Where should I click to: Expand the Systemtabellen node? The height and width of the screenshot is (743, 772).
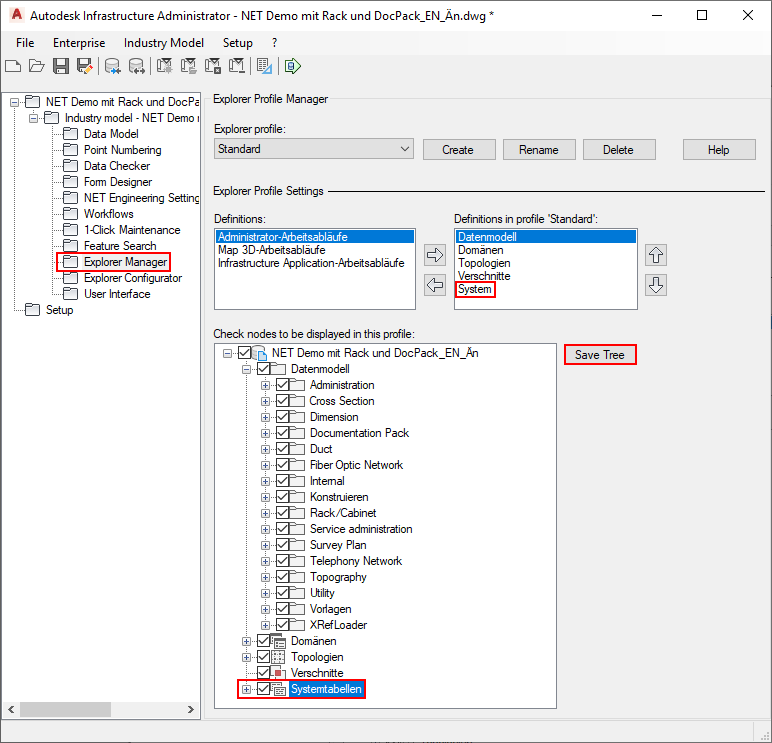tap(246, 689)
